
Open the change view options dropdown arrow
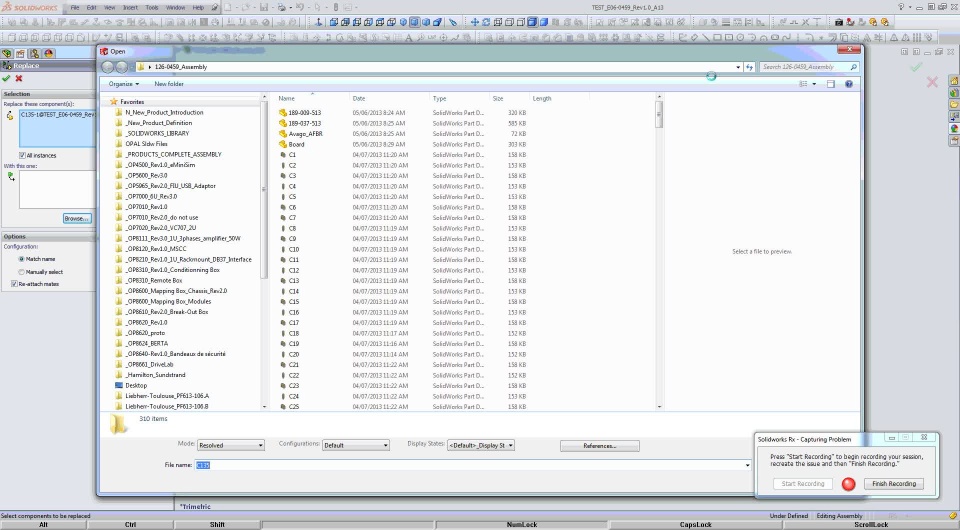tap(814, 84)
